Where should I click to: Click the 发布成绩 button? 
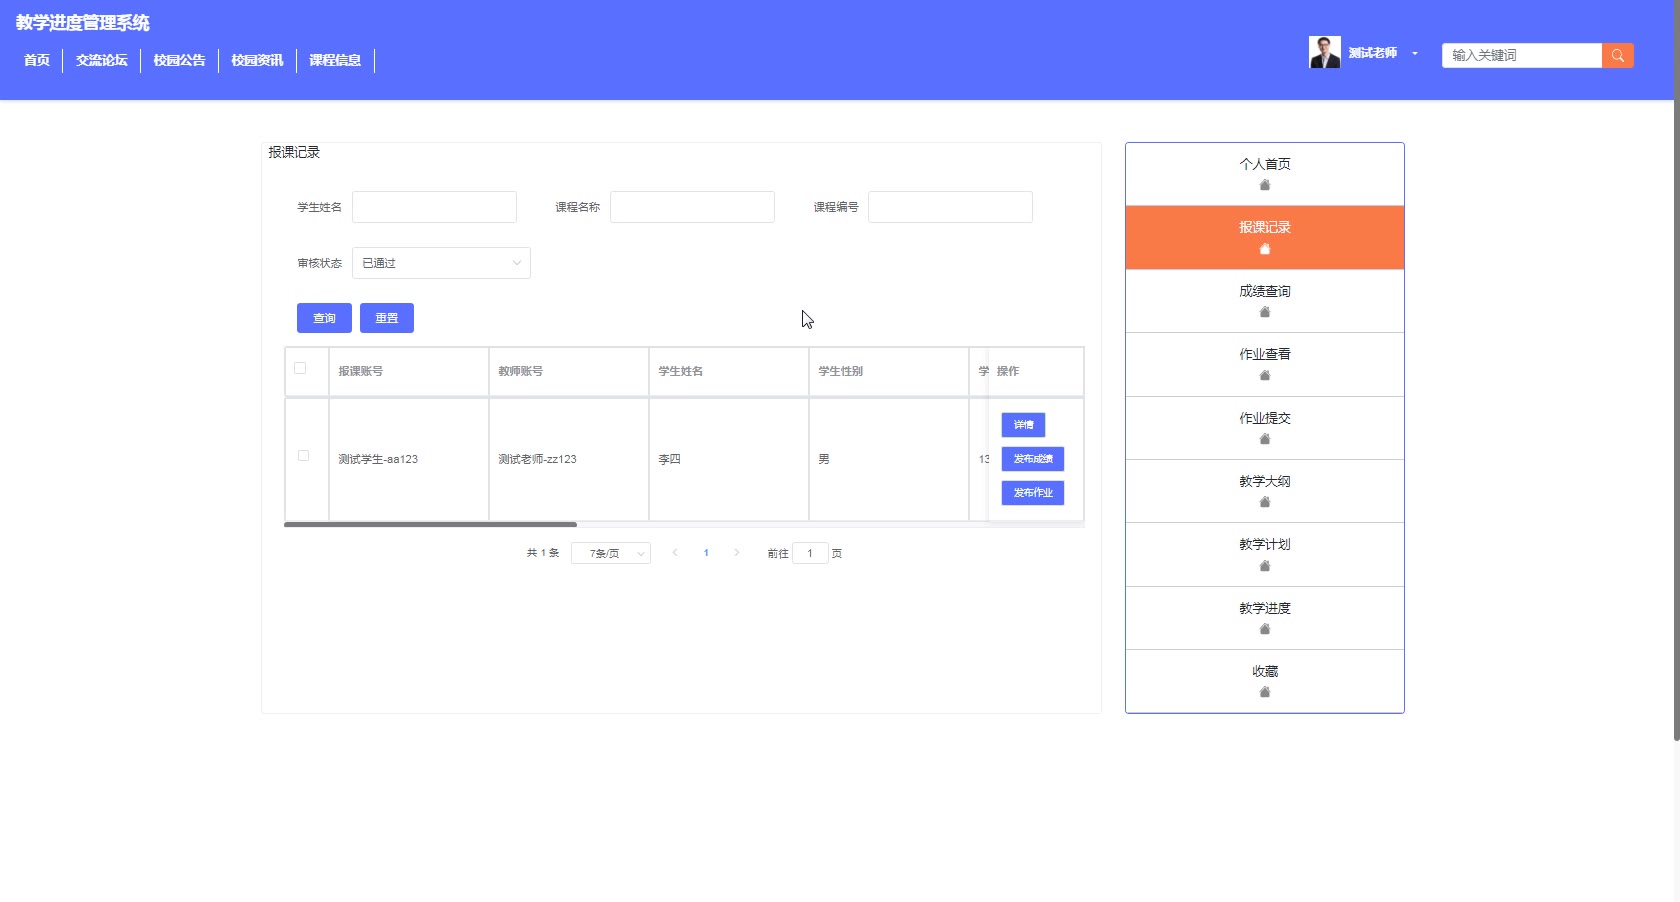pyautogui.click(x=1033, y=459)
